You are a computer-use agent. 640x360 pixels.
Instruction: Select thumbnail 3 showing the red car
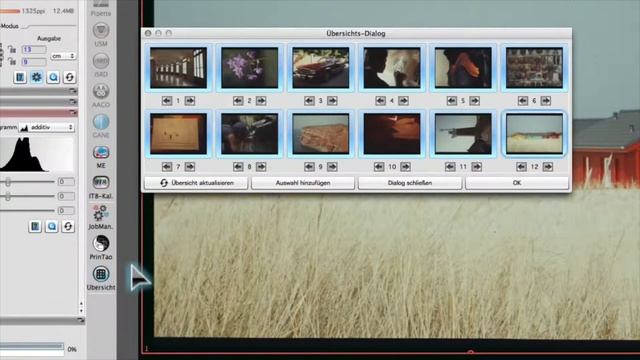(x=321, y=68)
